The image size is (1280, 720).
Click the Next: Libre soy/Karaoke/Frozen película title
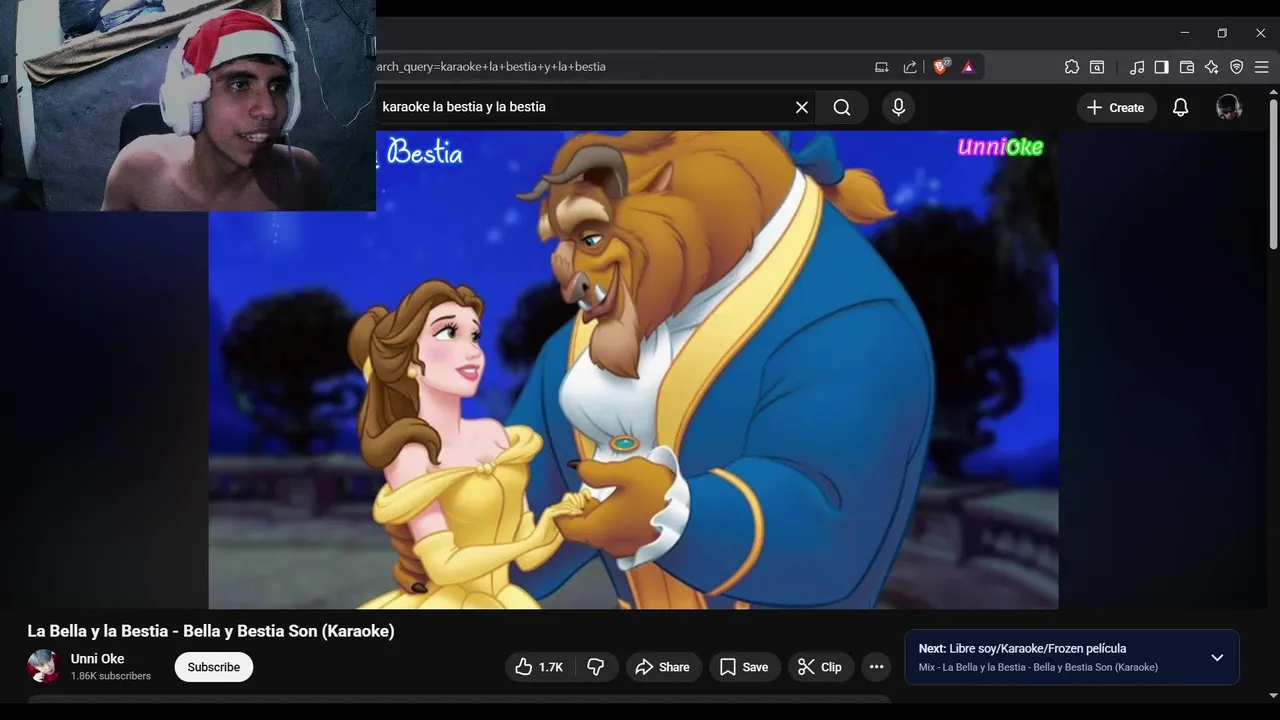[x=1022, y=648]
